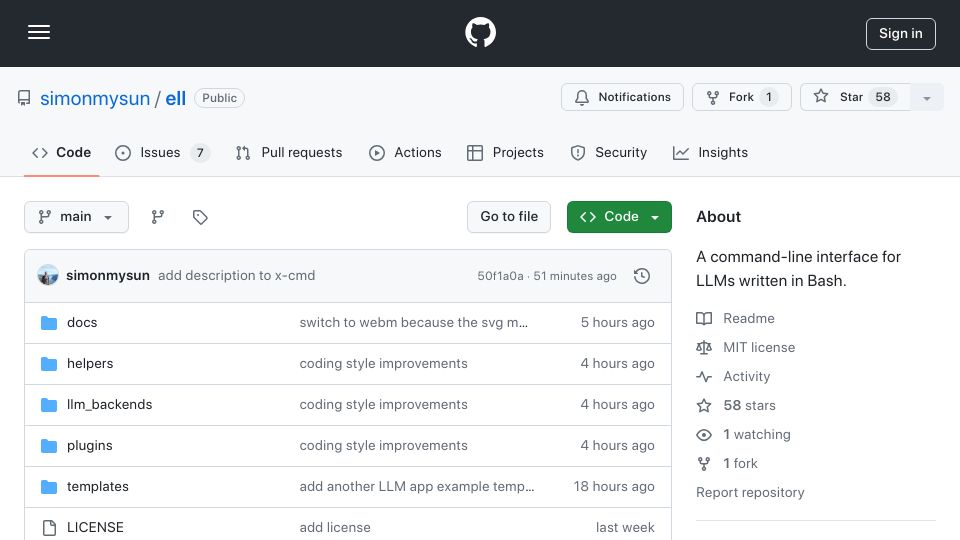The image size is (960, 540).
Task: Open the main branch selector dropdown
Action: (x=77, y=217)
